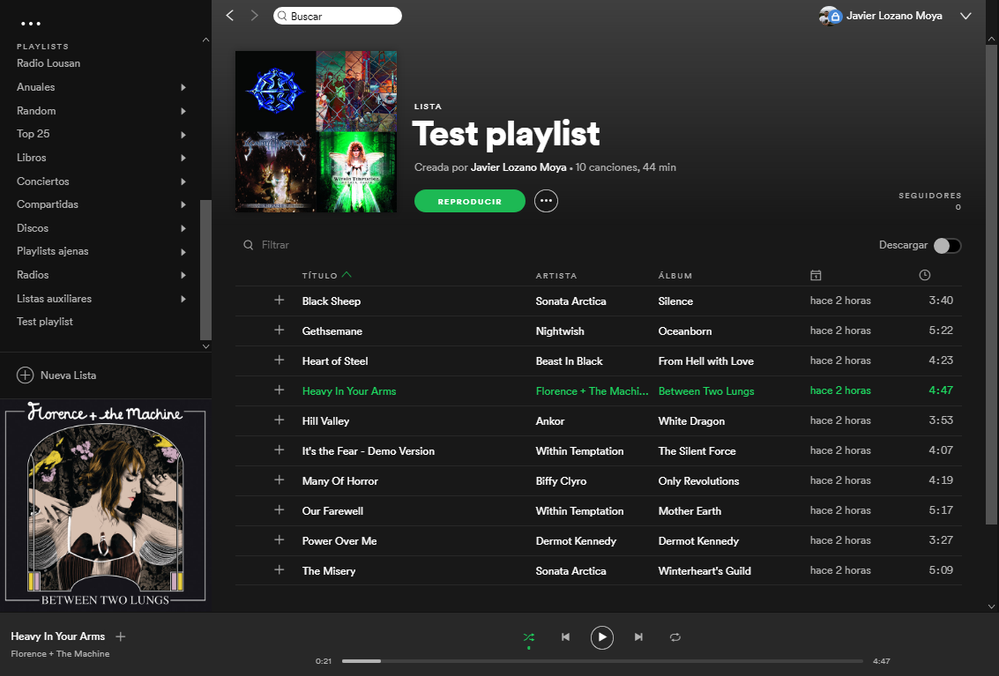Add Many Of Horror to library
This screenshot has width=999, height=676.
(279, 480)
